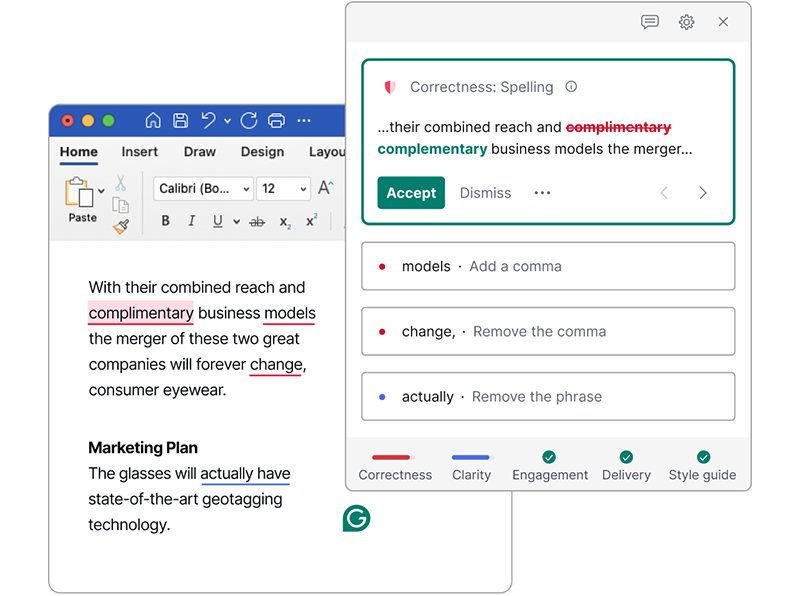Click the highlighted word 'complimentary' in document

(141, 313)
